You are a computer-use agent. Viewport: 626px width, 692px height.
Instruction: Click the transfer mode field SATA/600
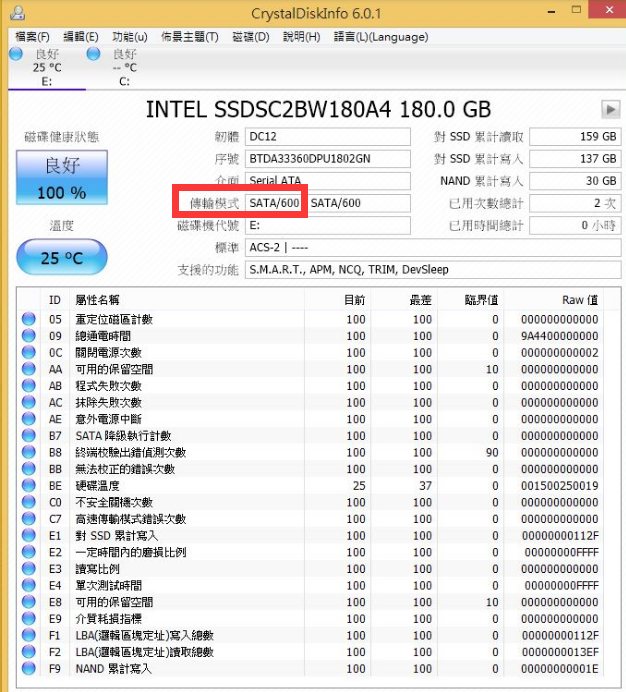328,203
